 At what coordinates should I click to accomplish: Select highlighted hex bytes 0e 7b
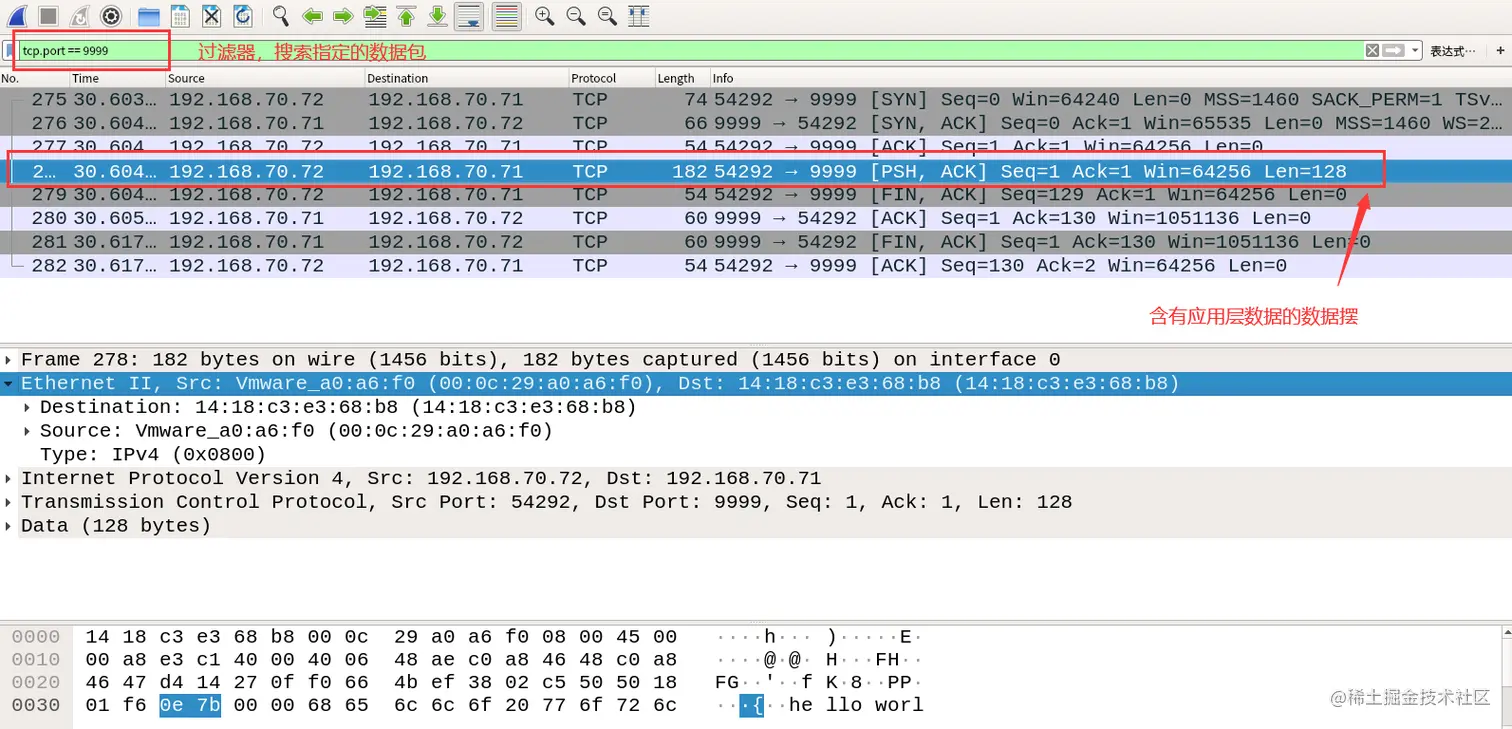(190, 706)
